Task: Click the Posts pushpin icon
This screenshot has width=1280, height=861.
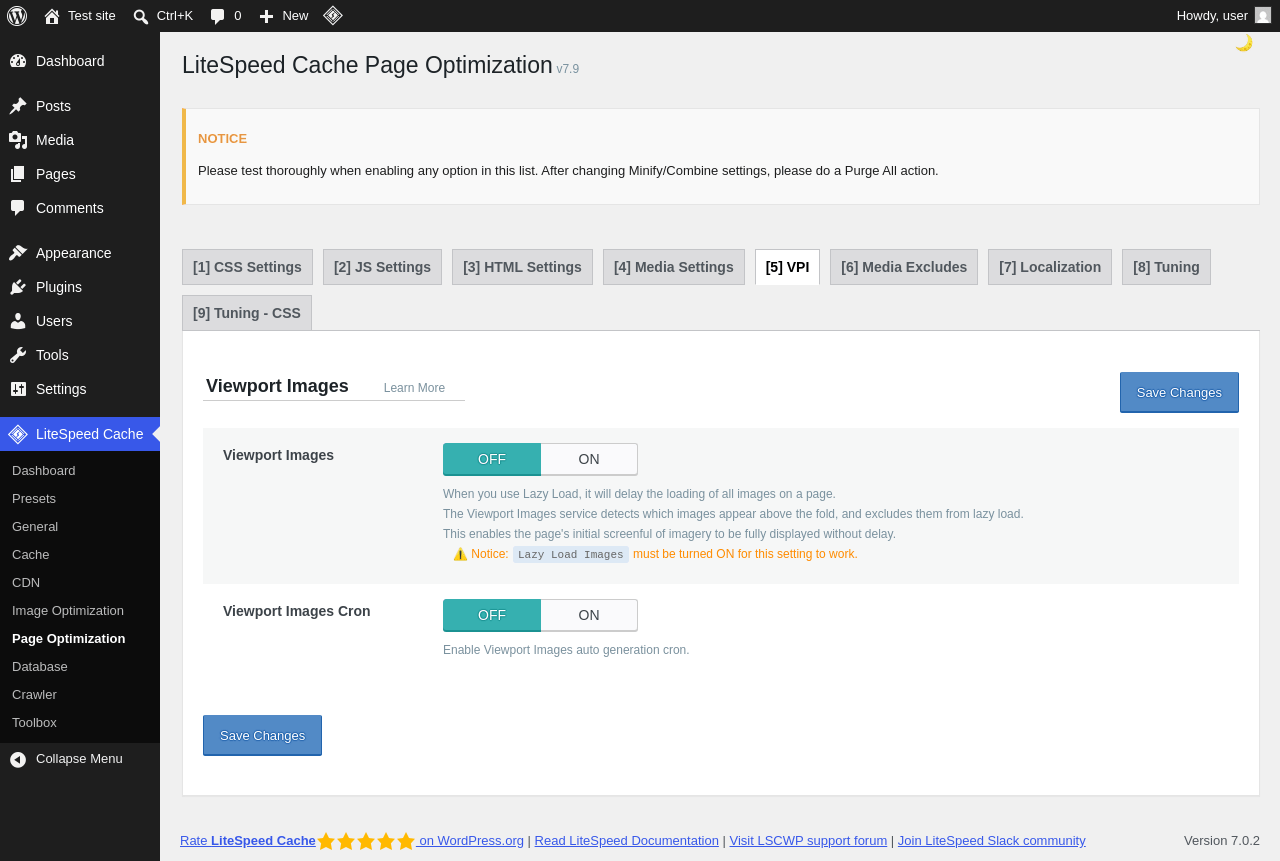Action: [x=18, y=106]
